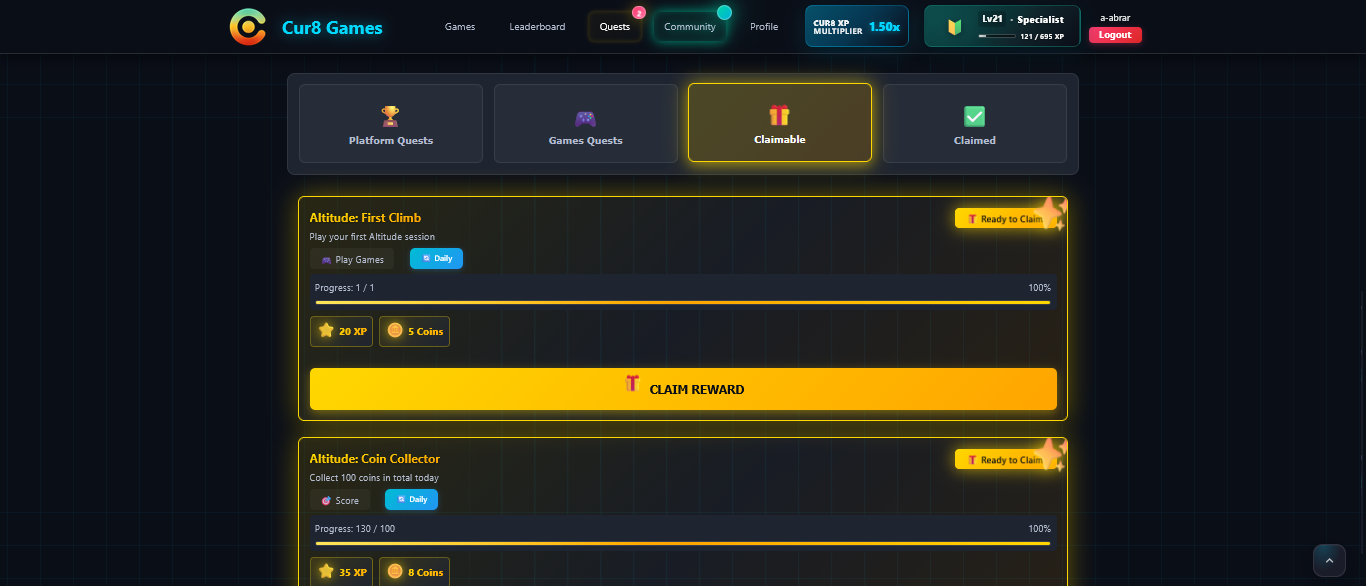Click the star icon next to 35 XP
The height and width of the screenshot is (586, 1366).
[326, 571]
